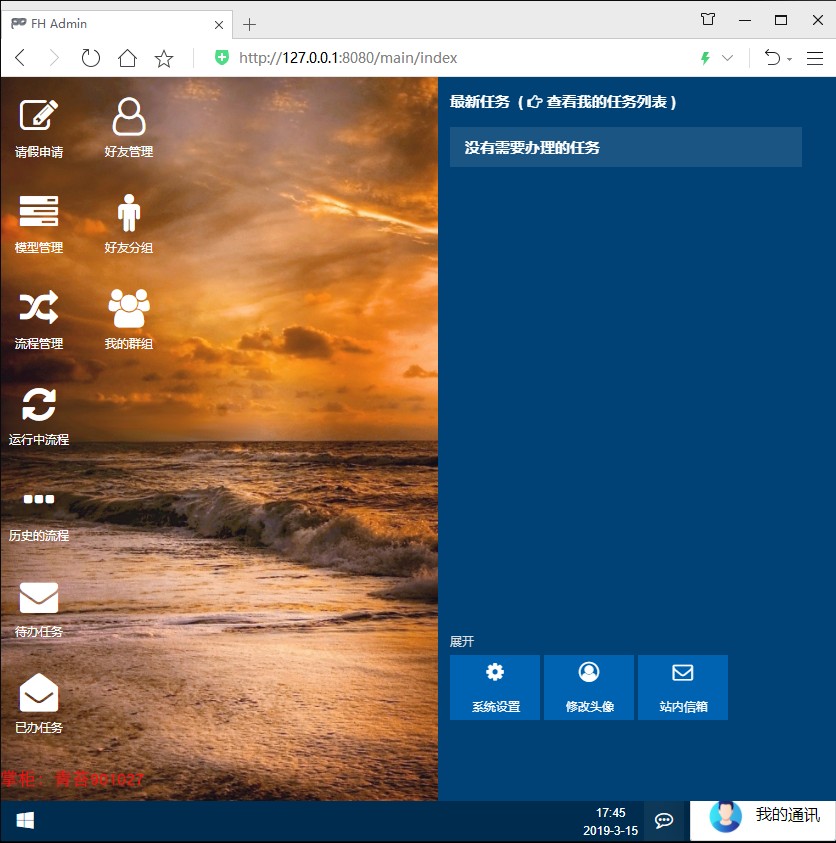
Task: Go back in browser history
Action: point(20,58)
